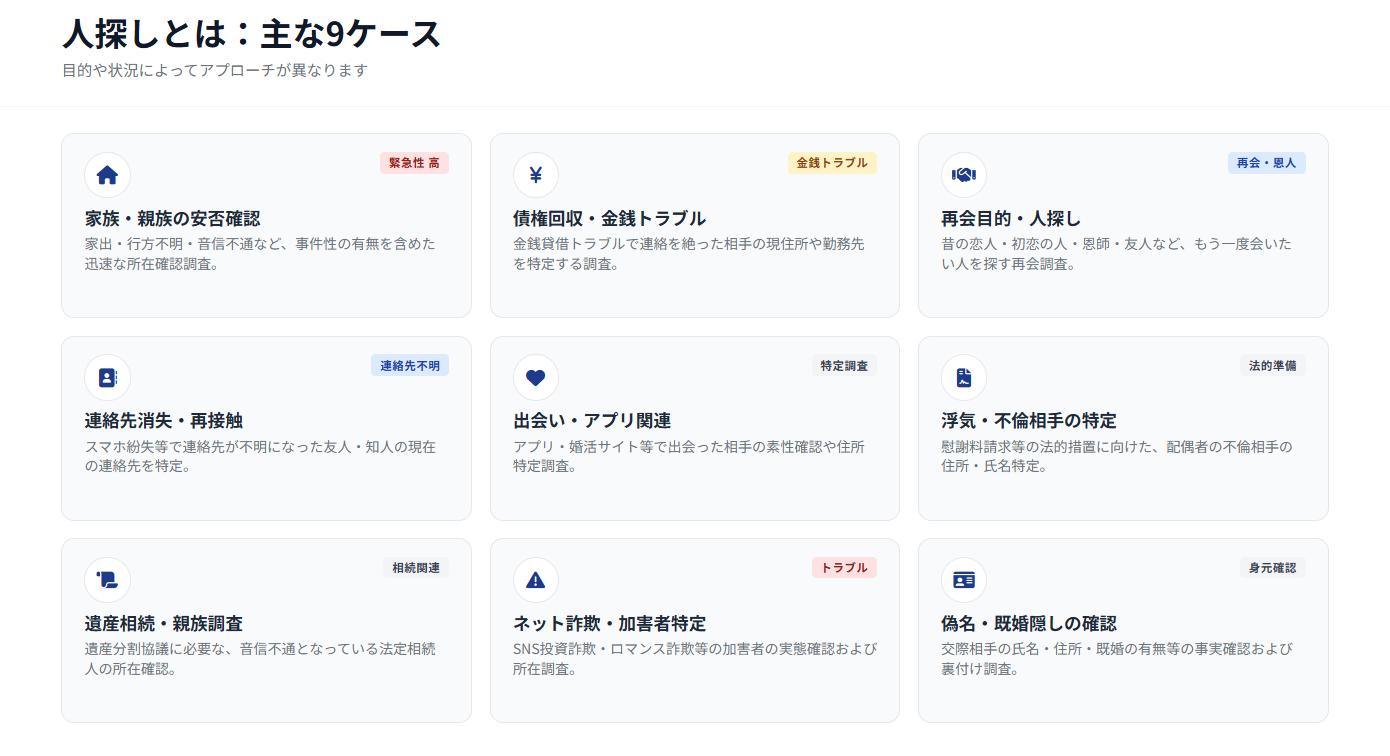The width and height of the screenshot is (1390, 756).
Task: Click the address book icon
Action: pyautogui.click(x=107, y=378)
